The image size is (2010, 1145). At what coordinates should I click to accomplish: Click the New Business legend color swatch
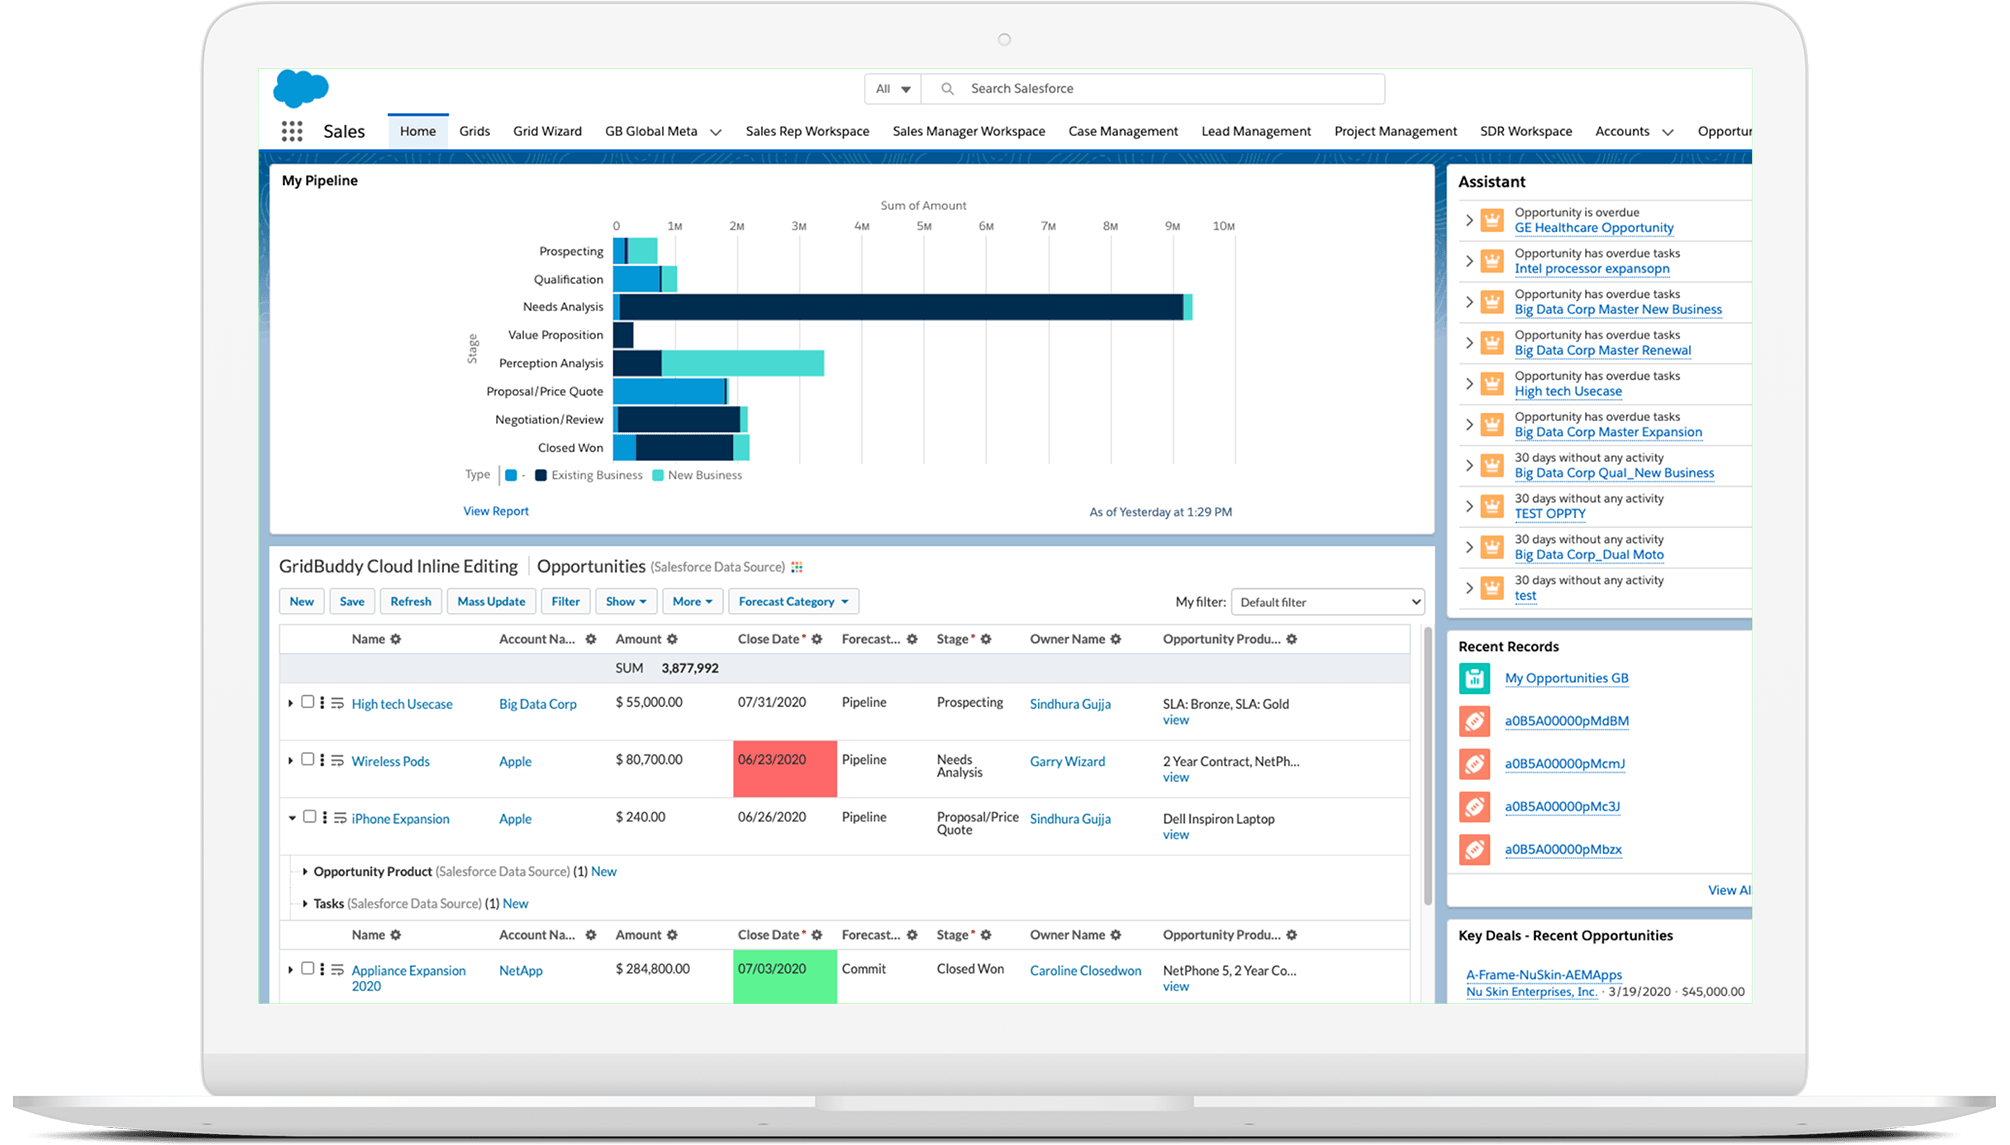click(x=658, y=475)
